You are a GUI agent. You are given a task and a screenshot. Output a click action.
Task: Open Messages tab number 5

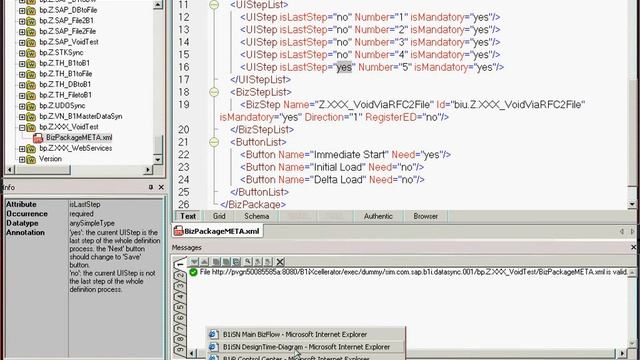pyautogui.click(x=180, y=308)
